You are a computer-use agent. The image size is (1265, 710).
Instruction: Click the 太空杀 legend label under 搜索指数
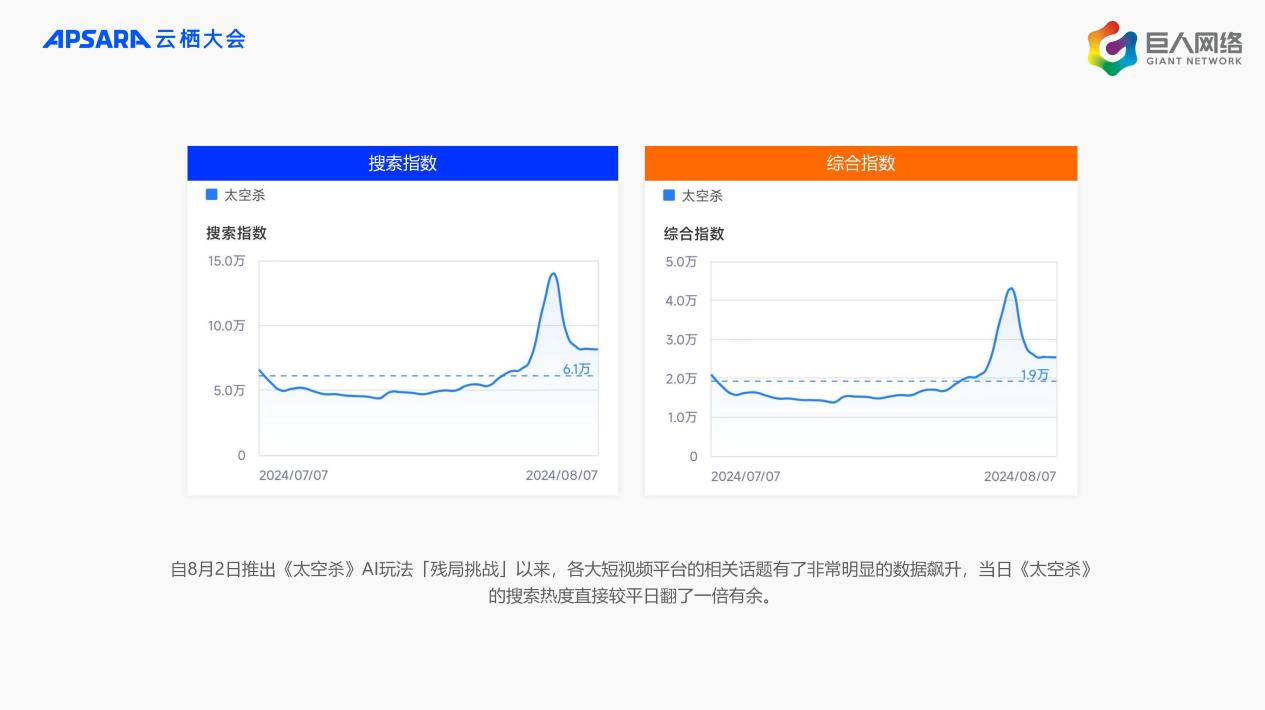pyautogui.click(x=245, y=195)
